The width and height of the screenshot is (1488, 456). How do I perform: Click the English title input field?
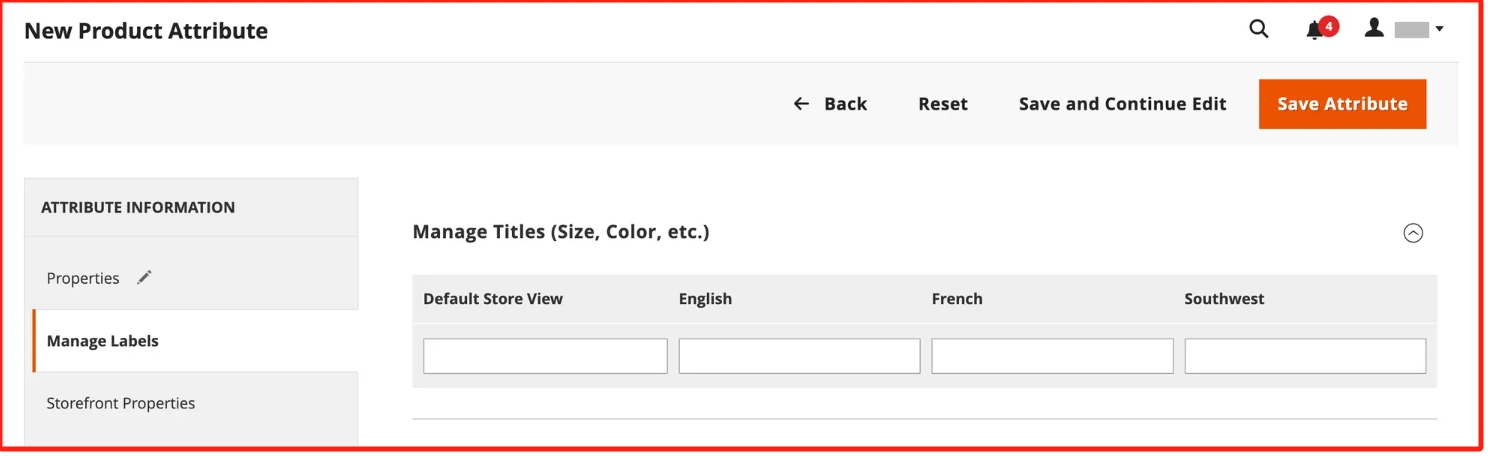point(799,356)
